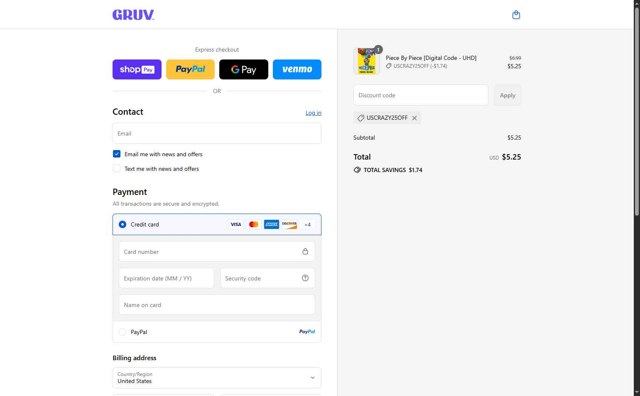Click into the Card number field
Screen dimensions: 640x396
217,251
